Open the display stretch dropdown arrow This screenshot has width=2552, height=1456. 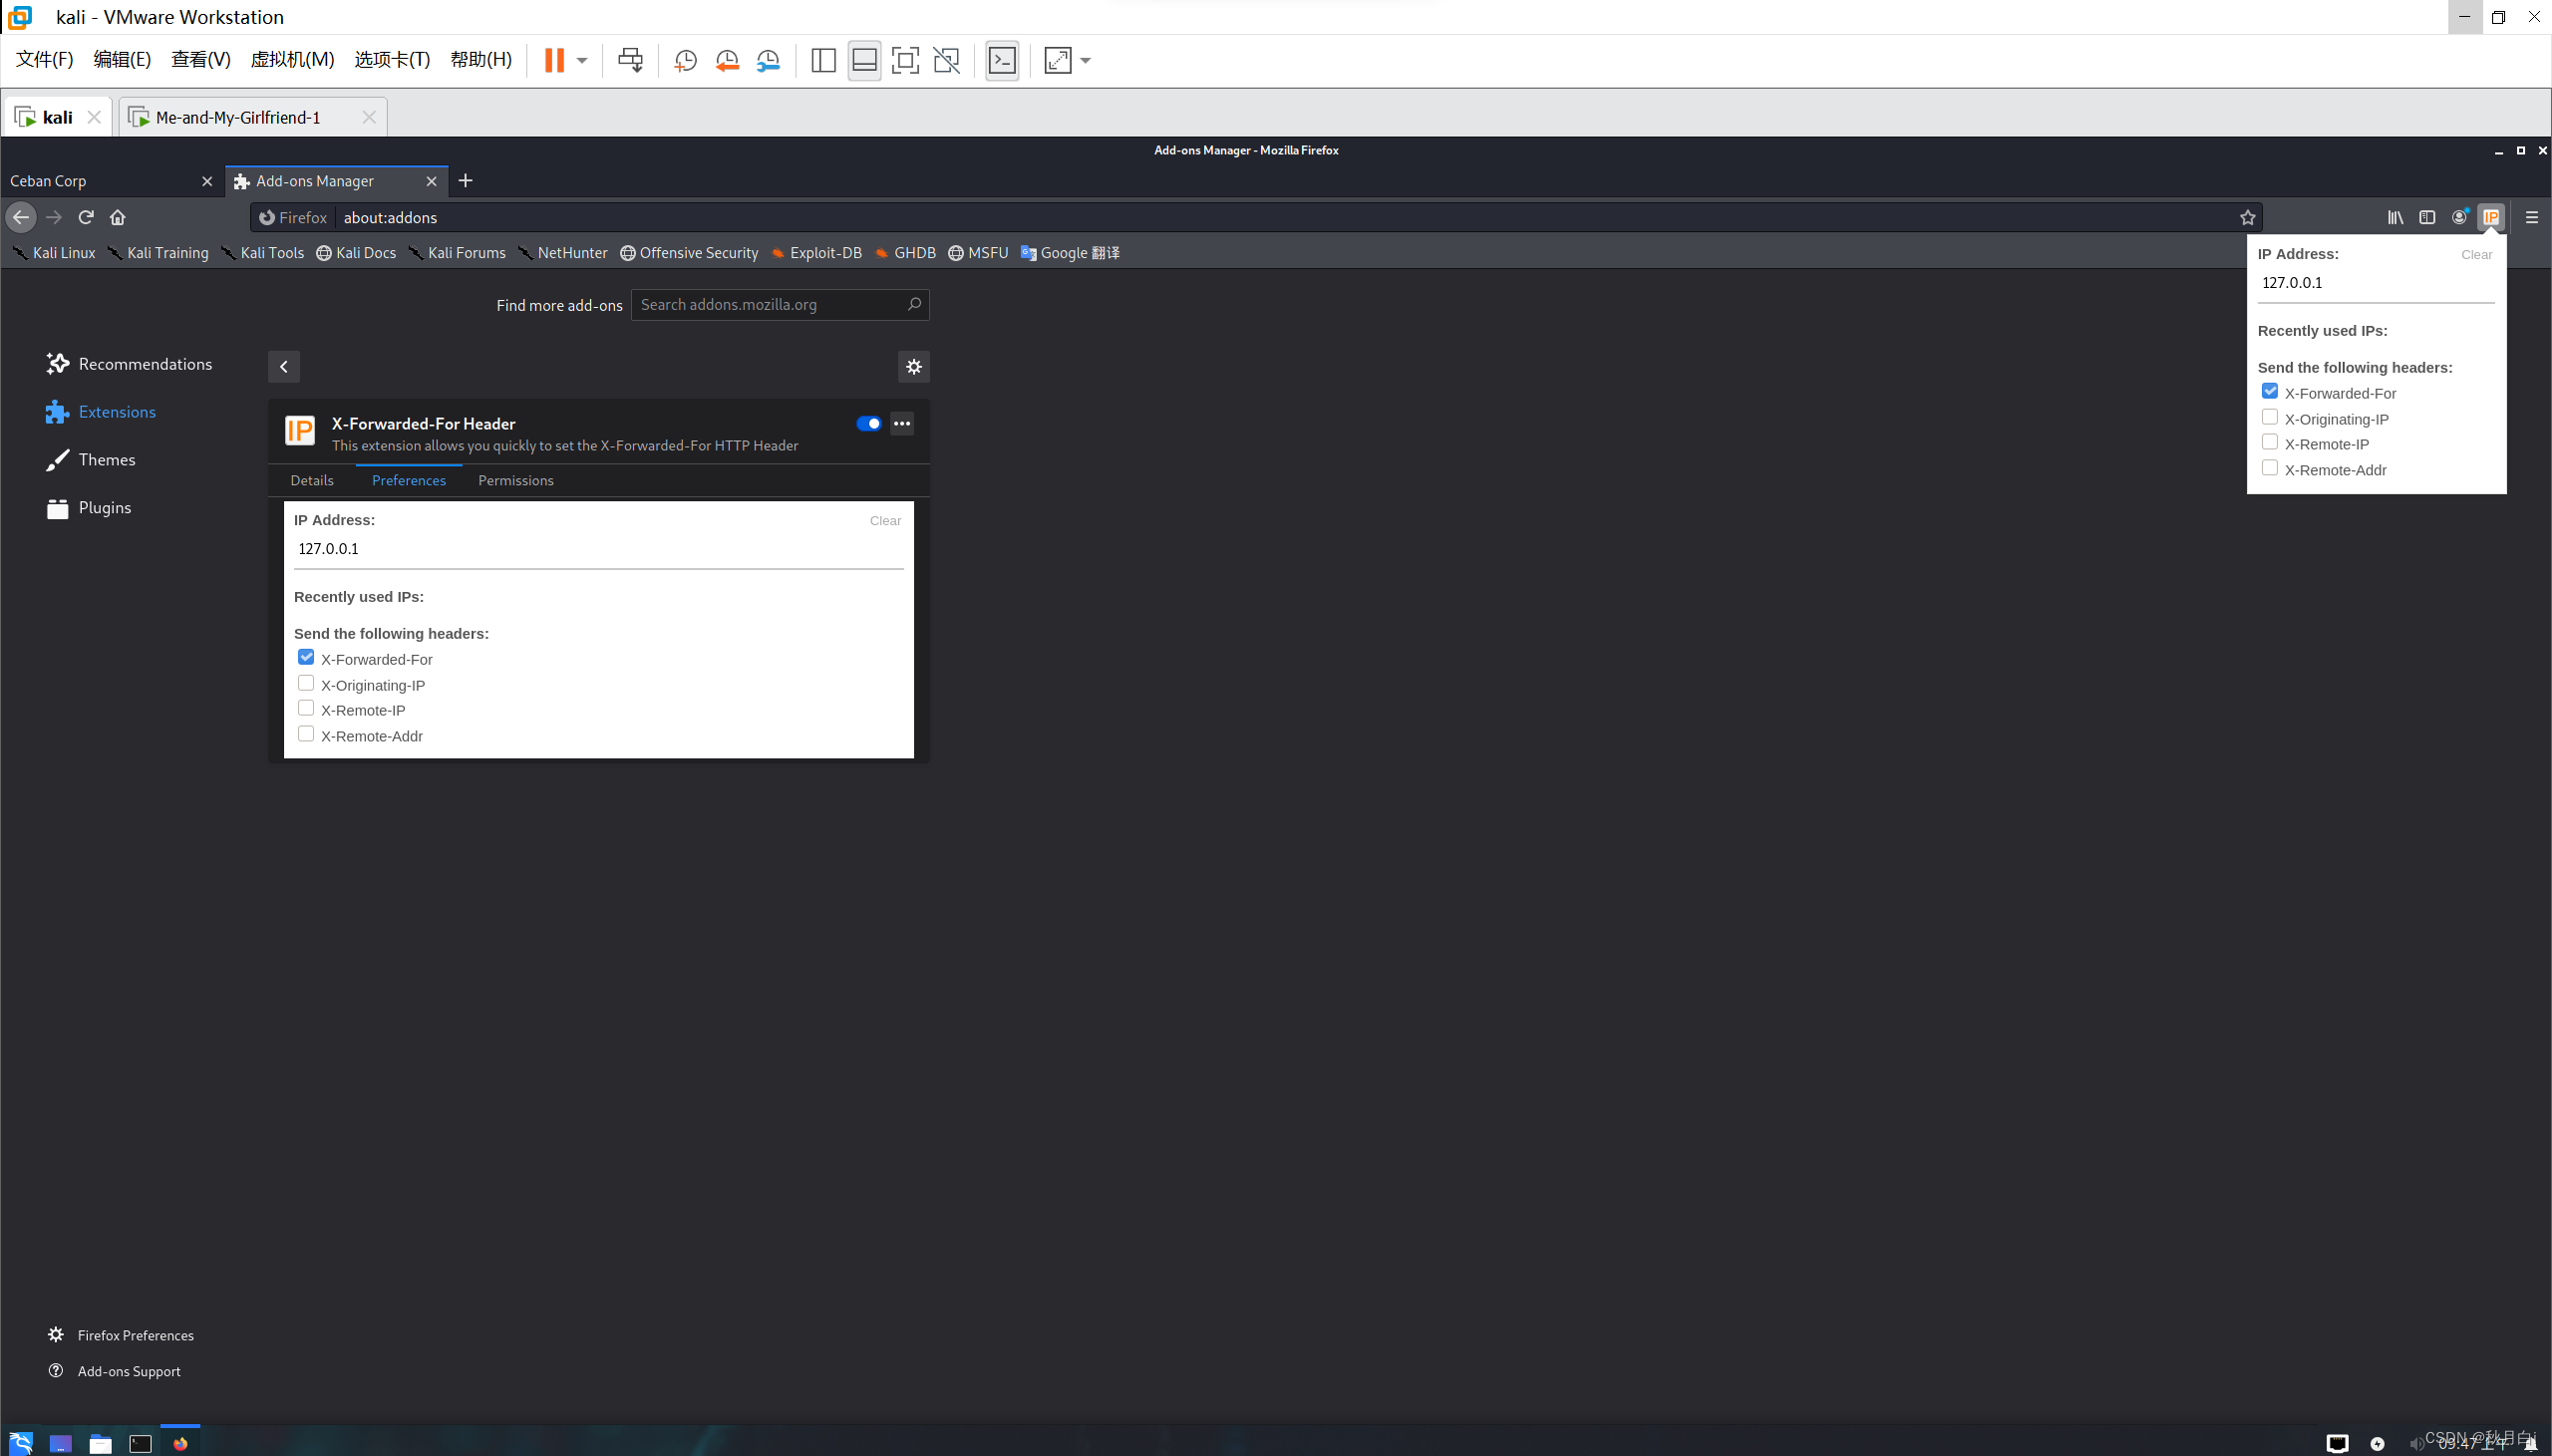click(x=1086, y=60)
